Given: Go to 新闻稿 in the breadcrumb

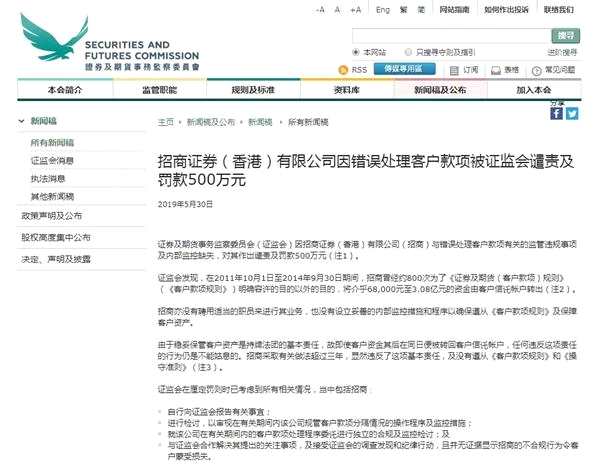Looking at the screenshot, I should 260,122.
